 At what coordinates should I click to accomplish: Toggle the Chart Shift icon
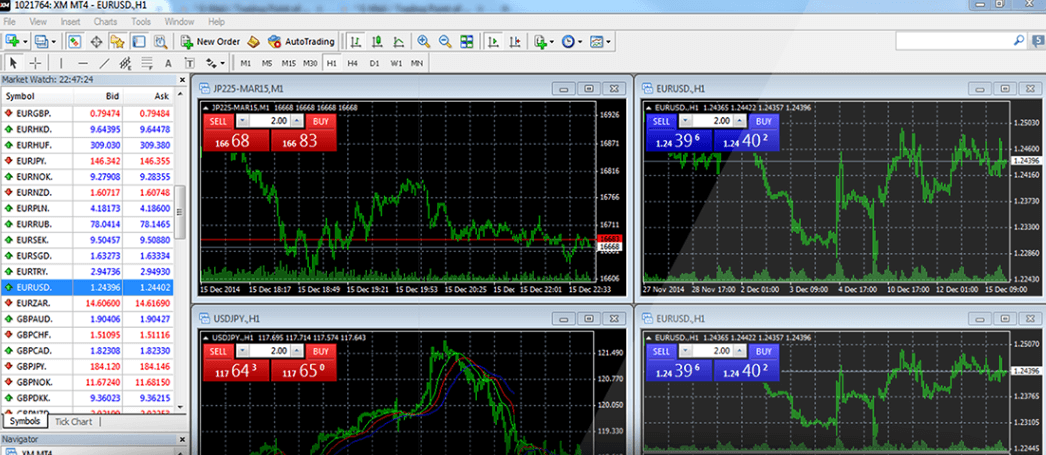[514, 41]
